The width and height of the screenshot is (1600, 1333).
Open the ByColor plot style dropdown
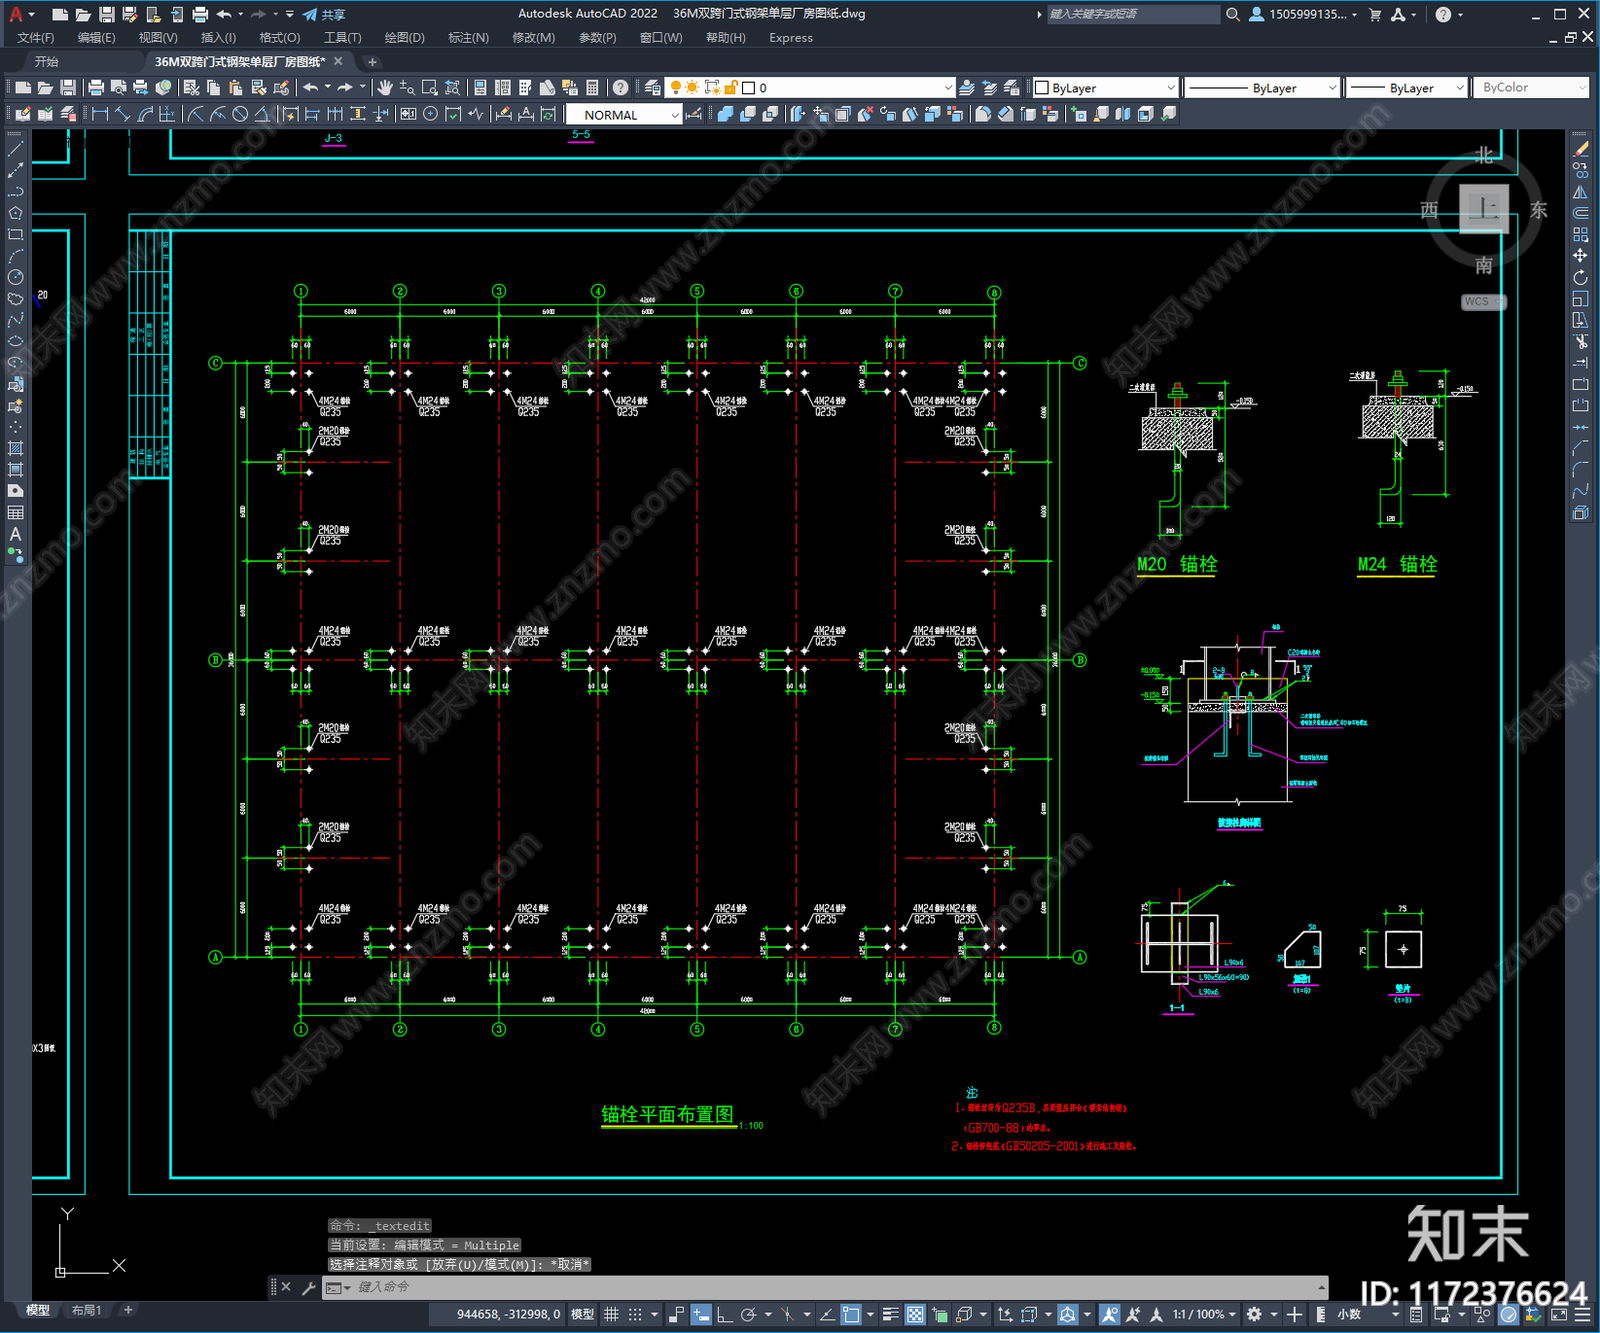1531,88
